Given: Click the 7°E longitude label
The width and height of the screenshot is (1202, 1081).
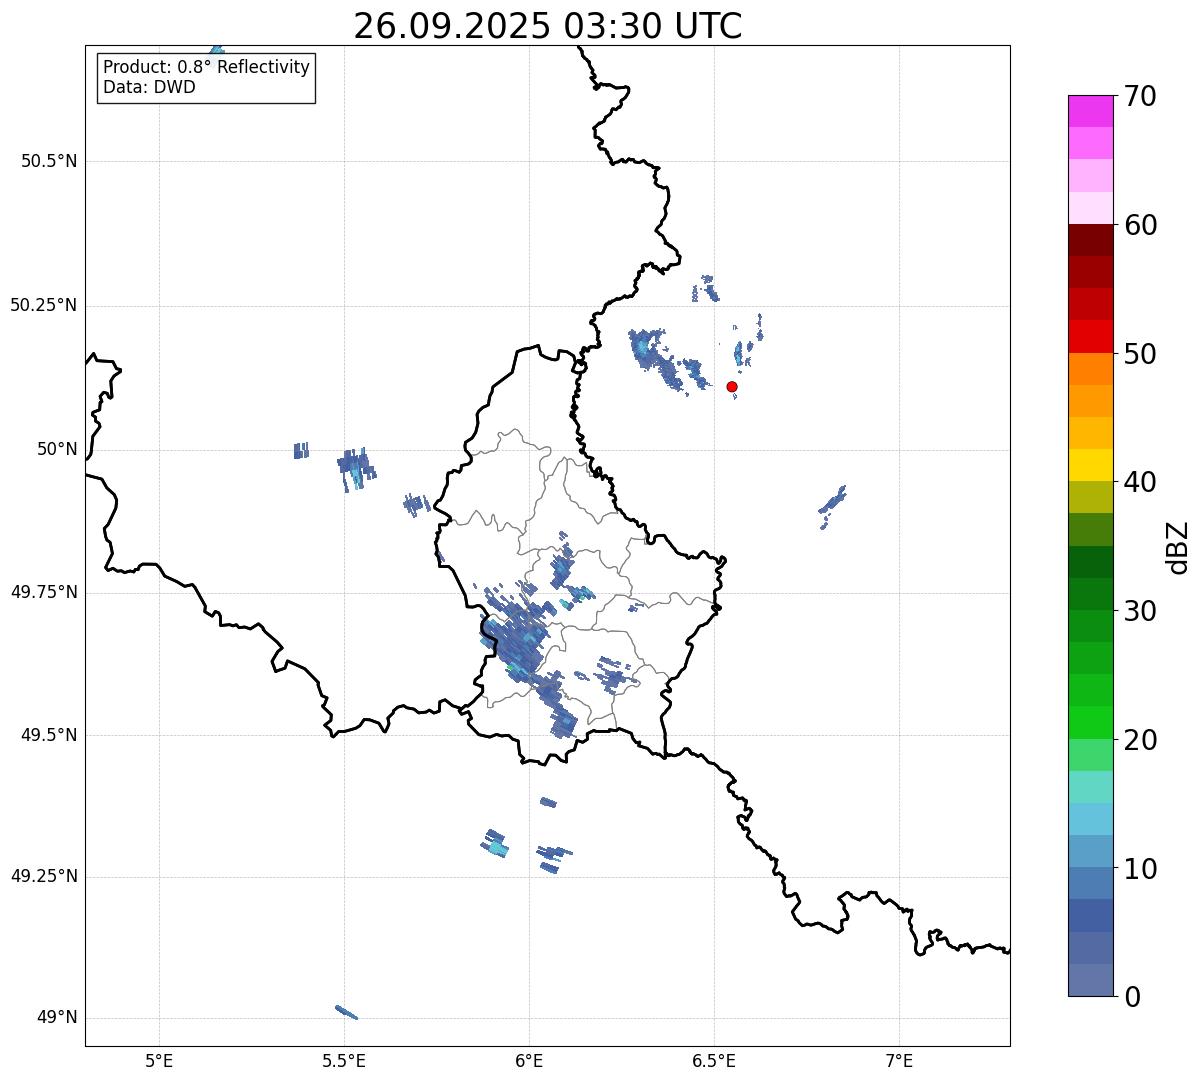Looking at the screenshot, I should click(x=899, y=1060).
